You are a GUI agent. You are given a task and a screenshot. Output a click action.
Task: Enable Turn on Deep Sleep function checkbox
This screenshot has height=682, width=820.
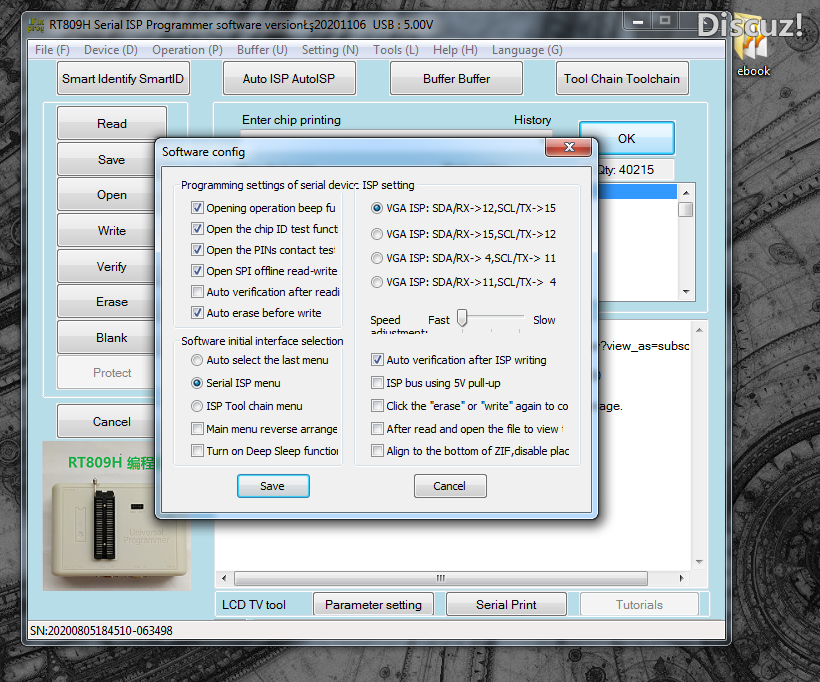(x=198, y=451)
